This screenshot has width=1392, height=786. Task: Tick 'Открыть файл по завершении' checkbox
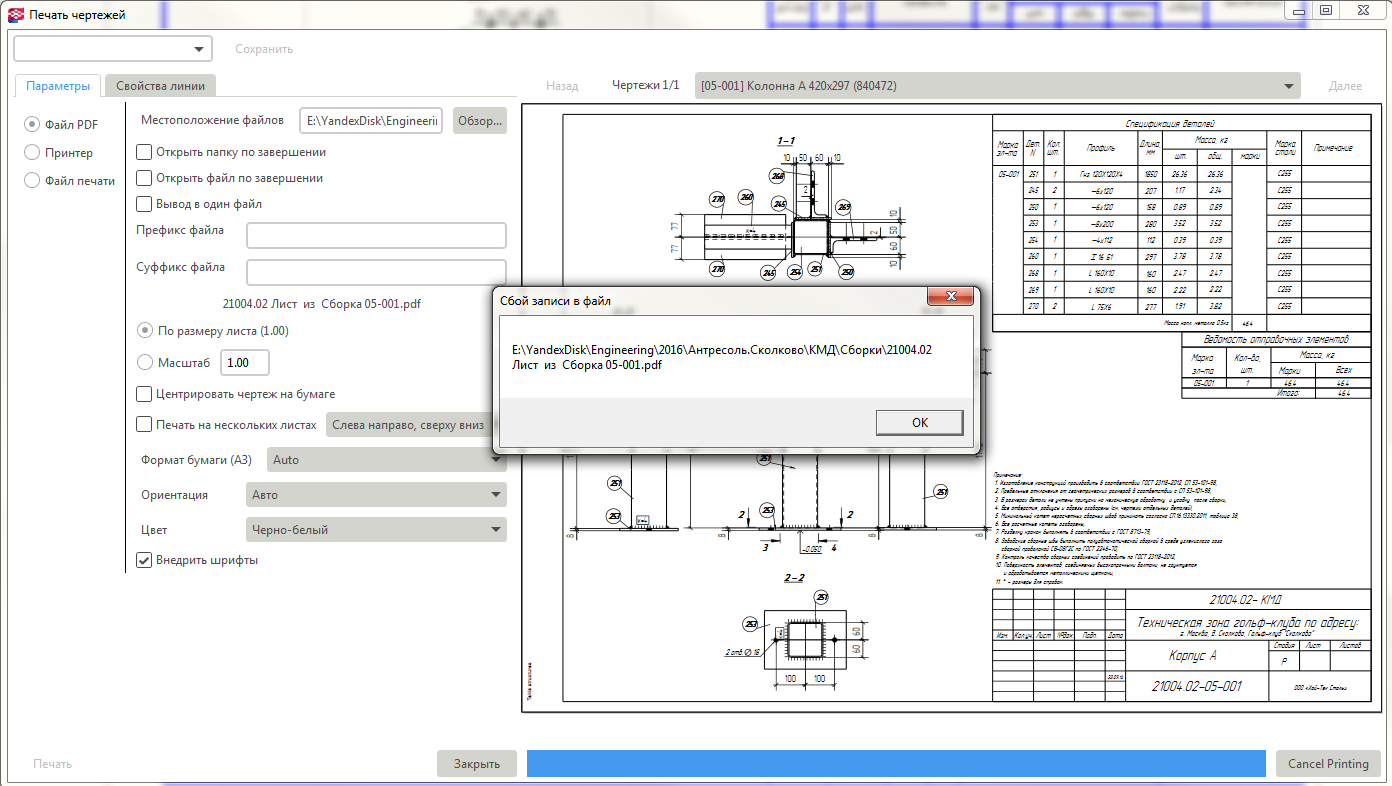[x=144, y=178]
